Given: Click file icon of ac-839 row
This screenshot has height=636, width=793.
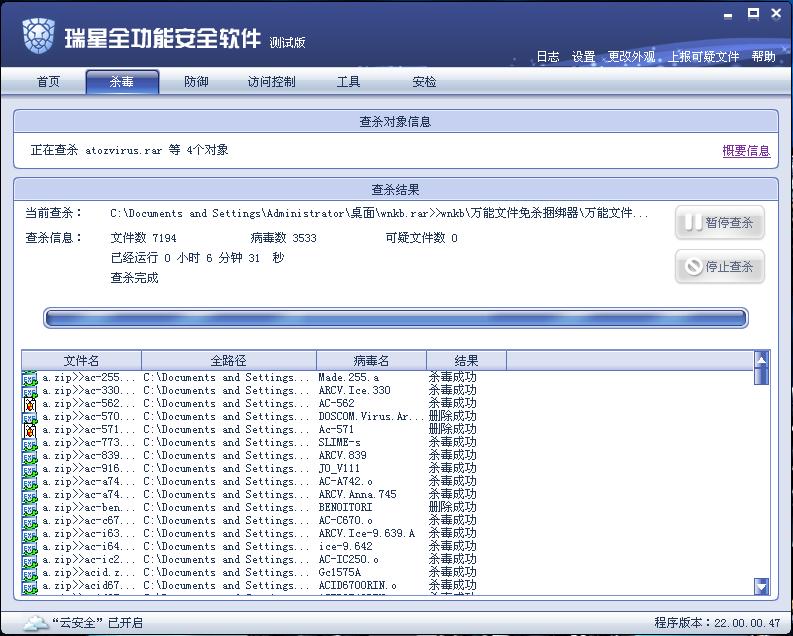Looking at the screenshot, I should (29, 456).
